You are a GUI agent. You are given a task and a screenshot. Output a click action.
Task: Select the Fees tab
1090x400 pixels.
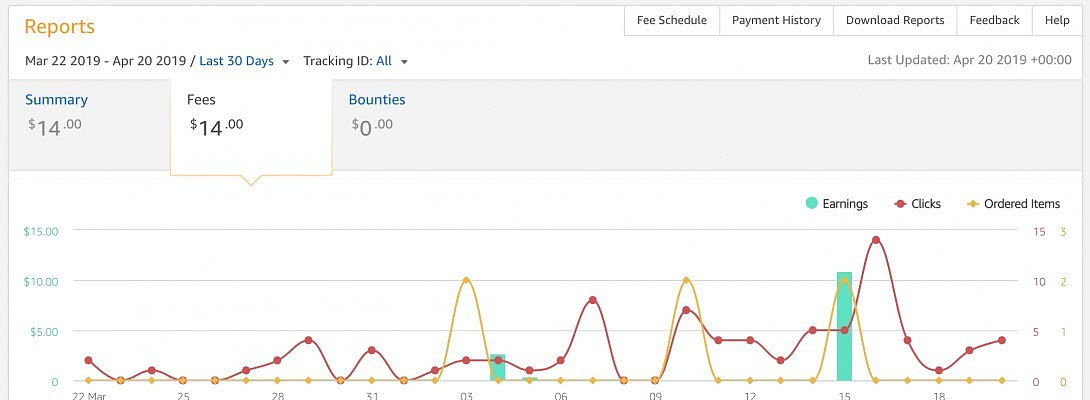click(x=201, y=100)
